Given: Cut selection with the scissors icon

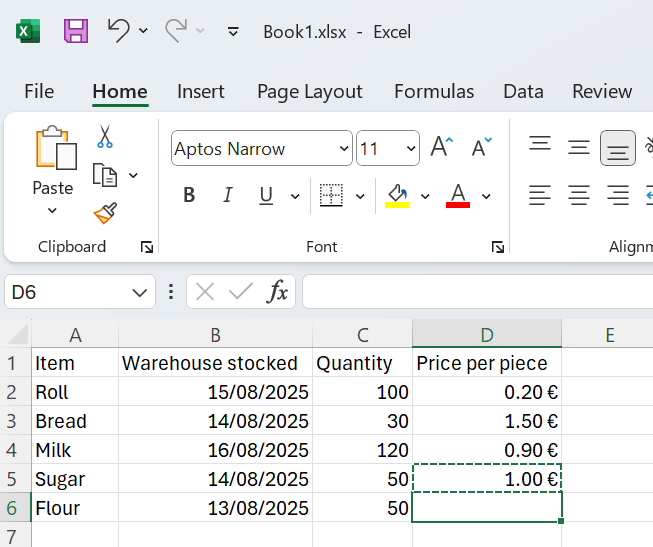Looking at the screenshot, I should tap(105, 136).
